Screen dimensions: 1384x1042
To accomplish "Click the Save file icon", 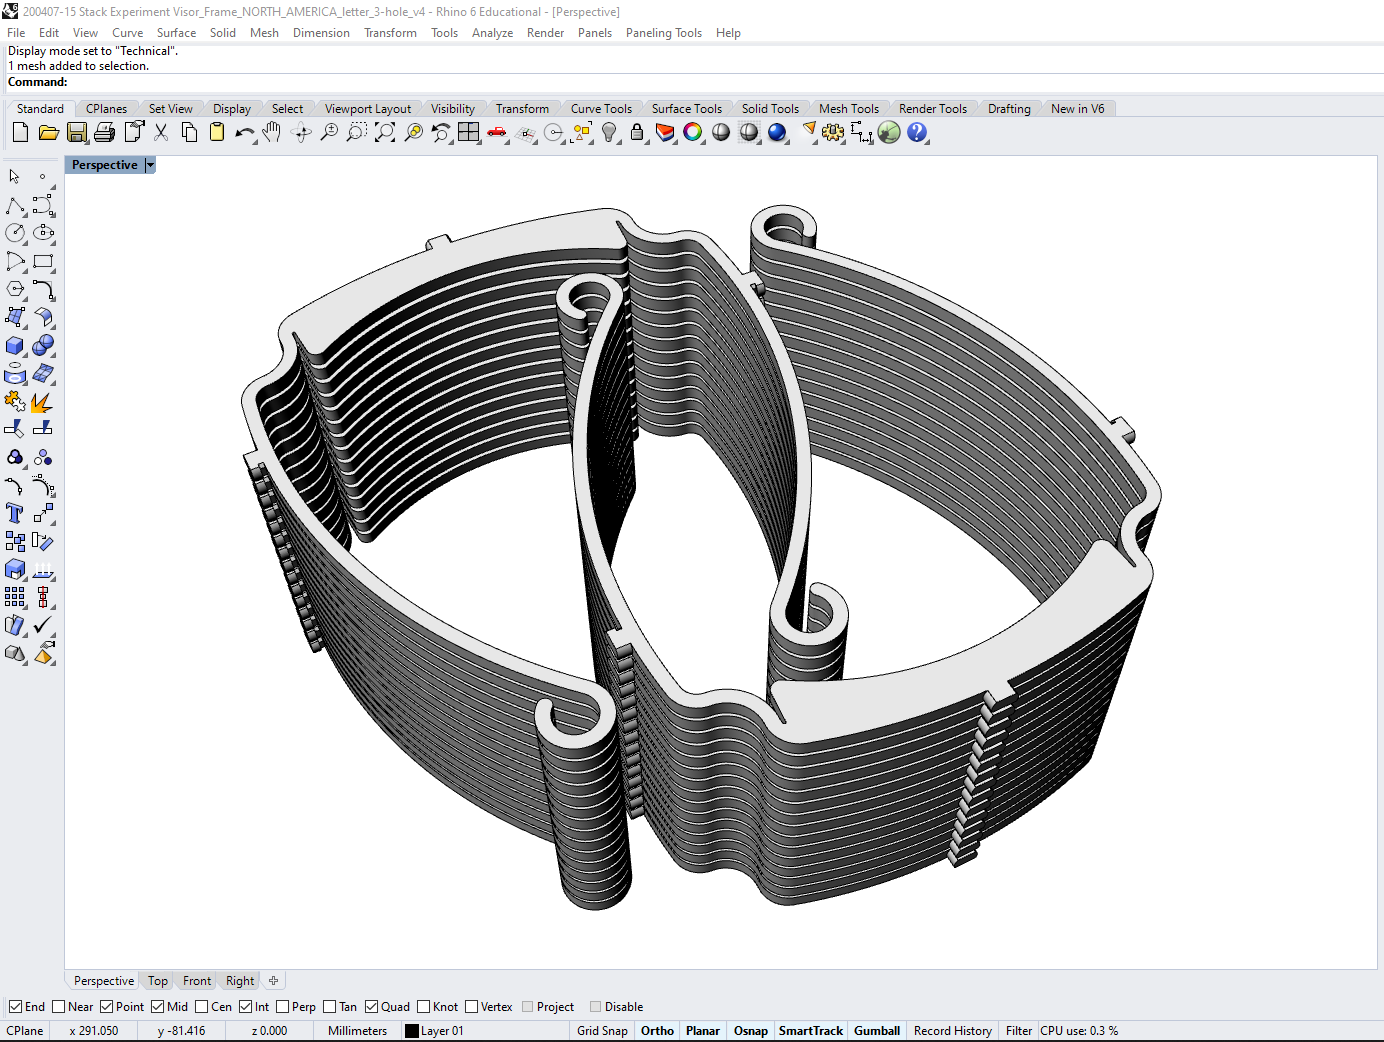I will [x=77, y=132].
